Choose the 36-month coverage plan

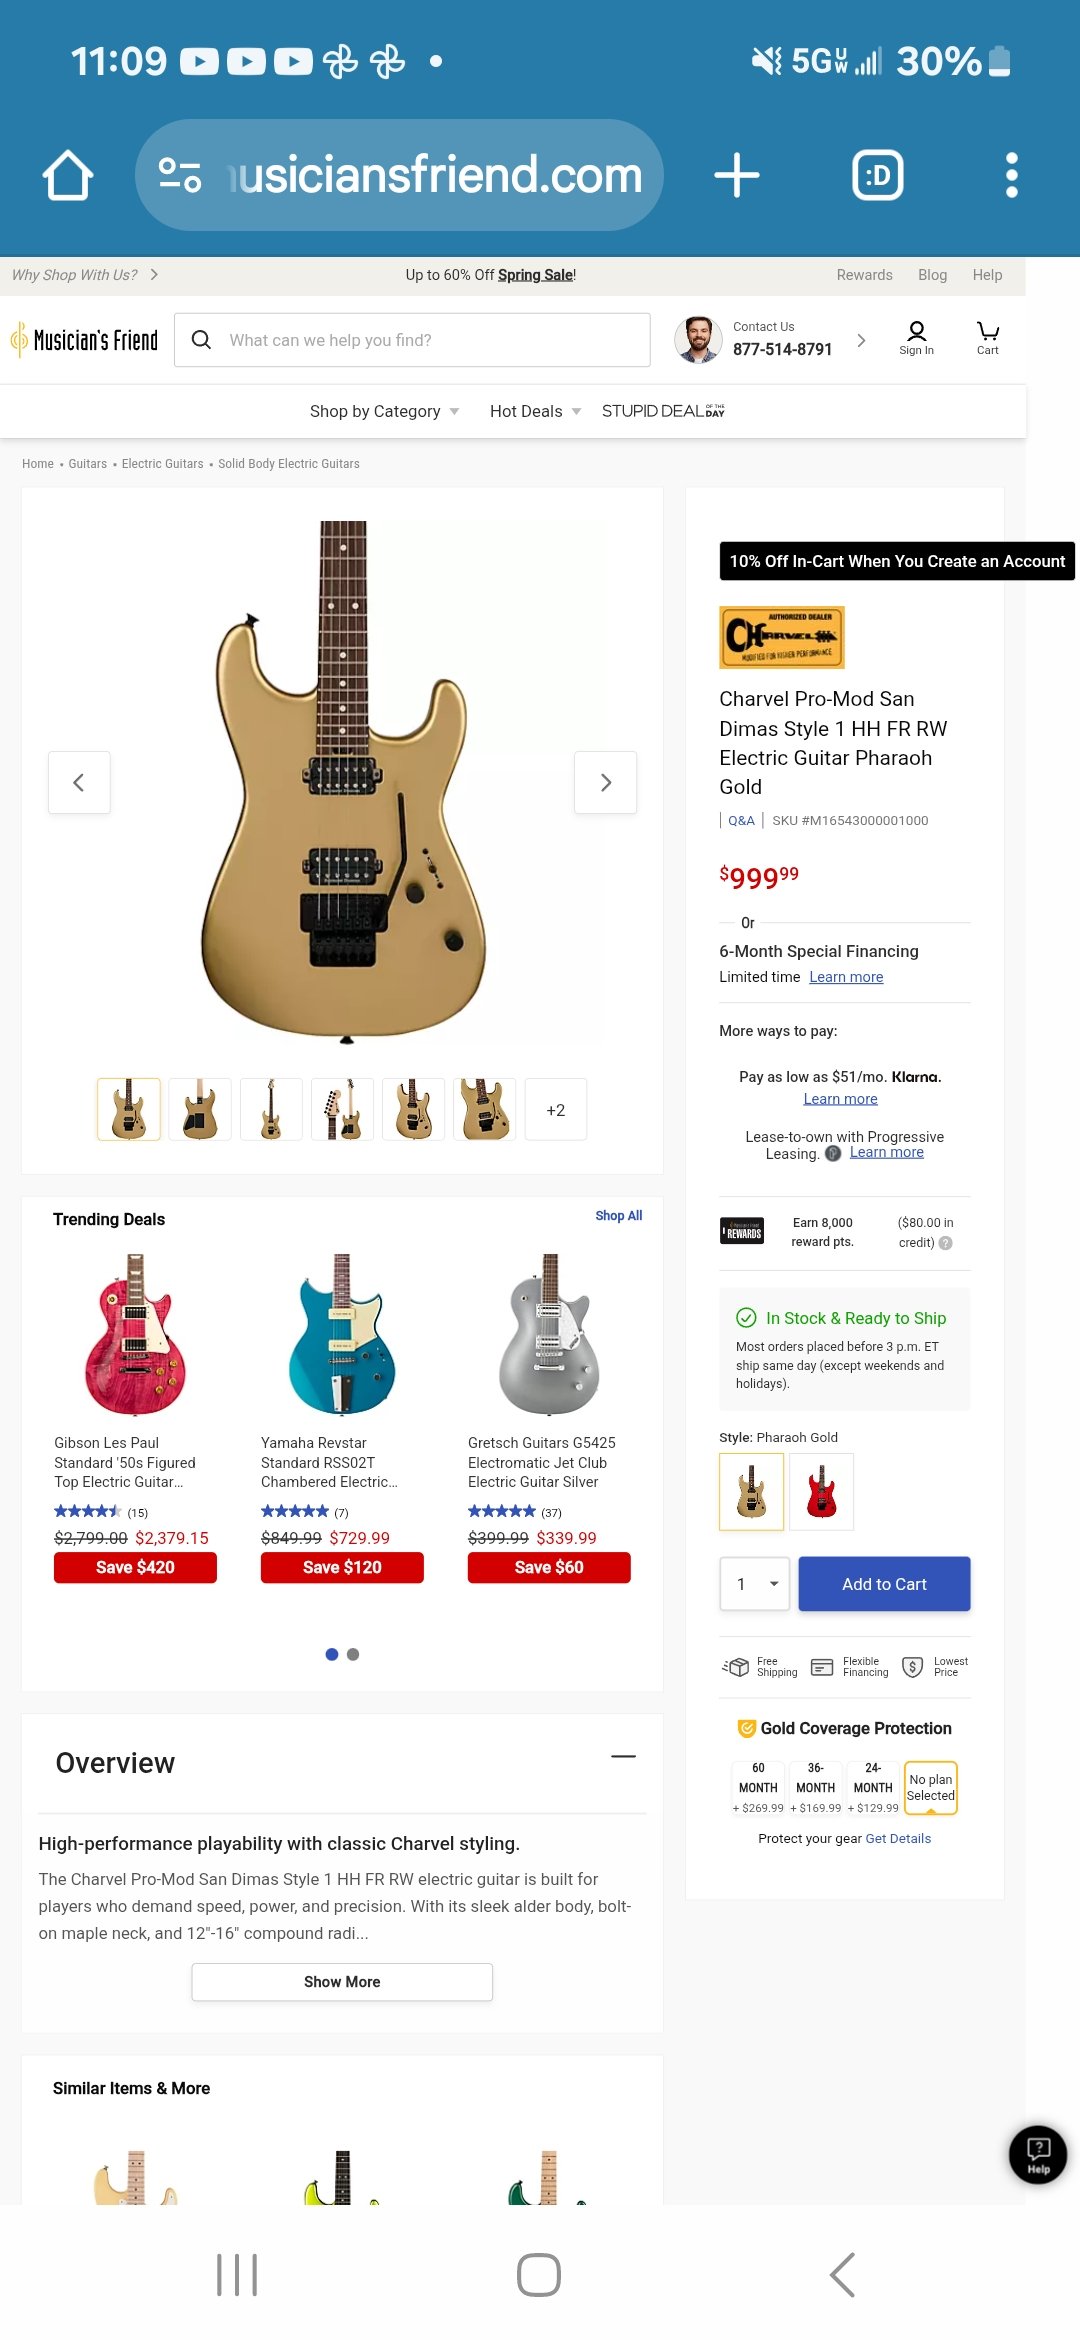(x=815, y=1787)
